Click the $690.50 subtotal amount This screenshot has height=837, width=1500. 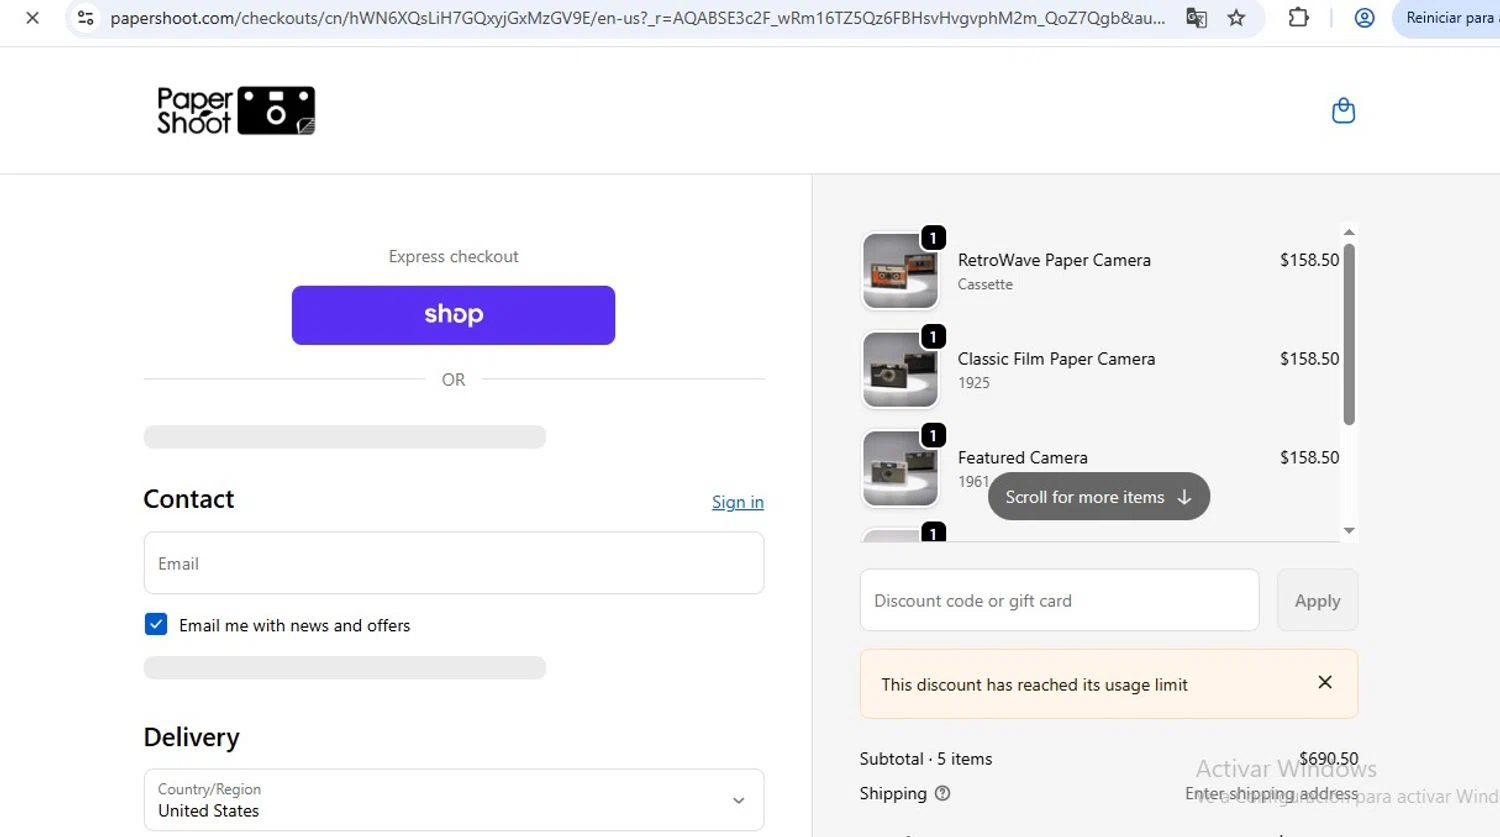pos(1328,758)
